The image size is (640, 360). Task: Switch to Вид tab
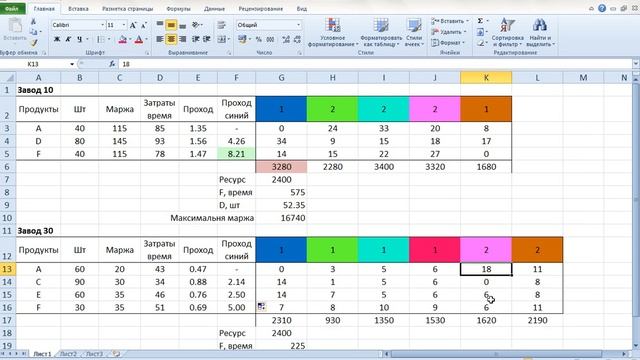click(302, 9)
